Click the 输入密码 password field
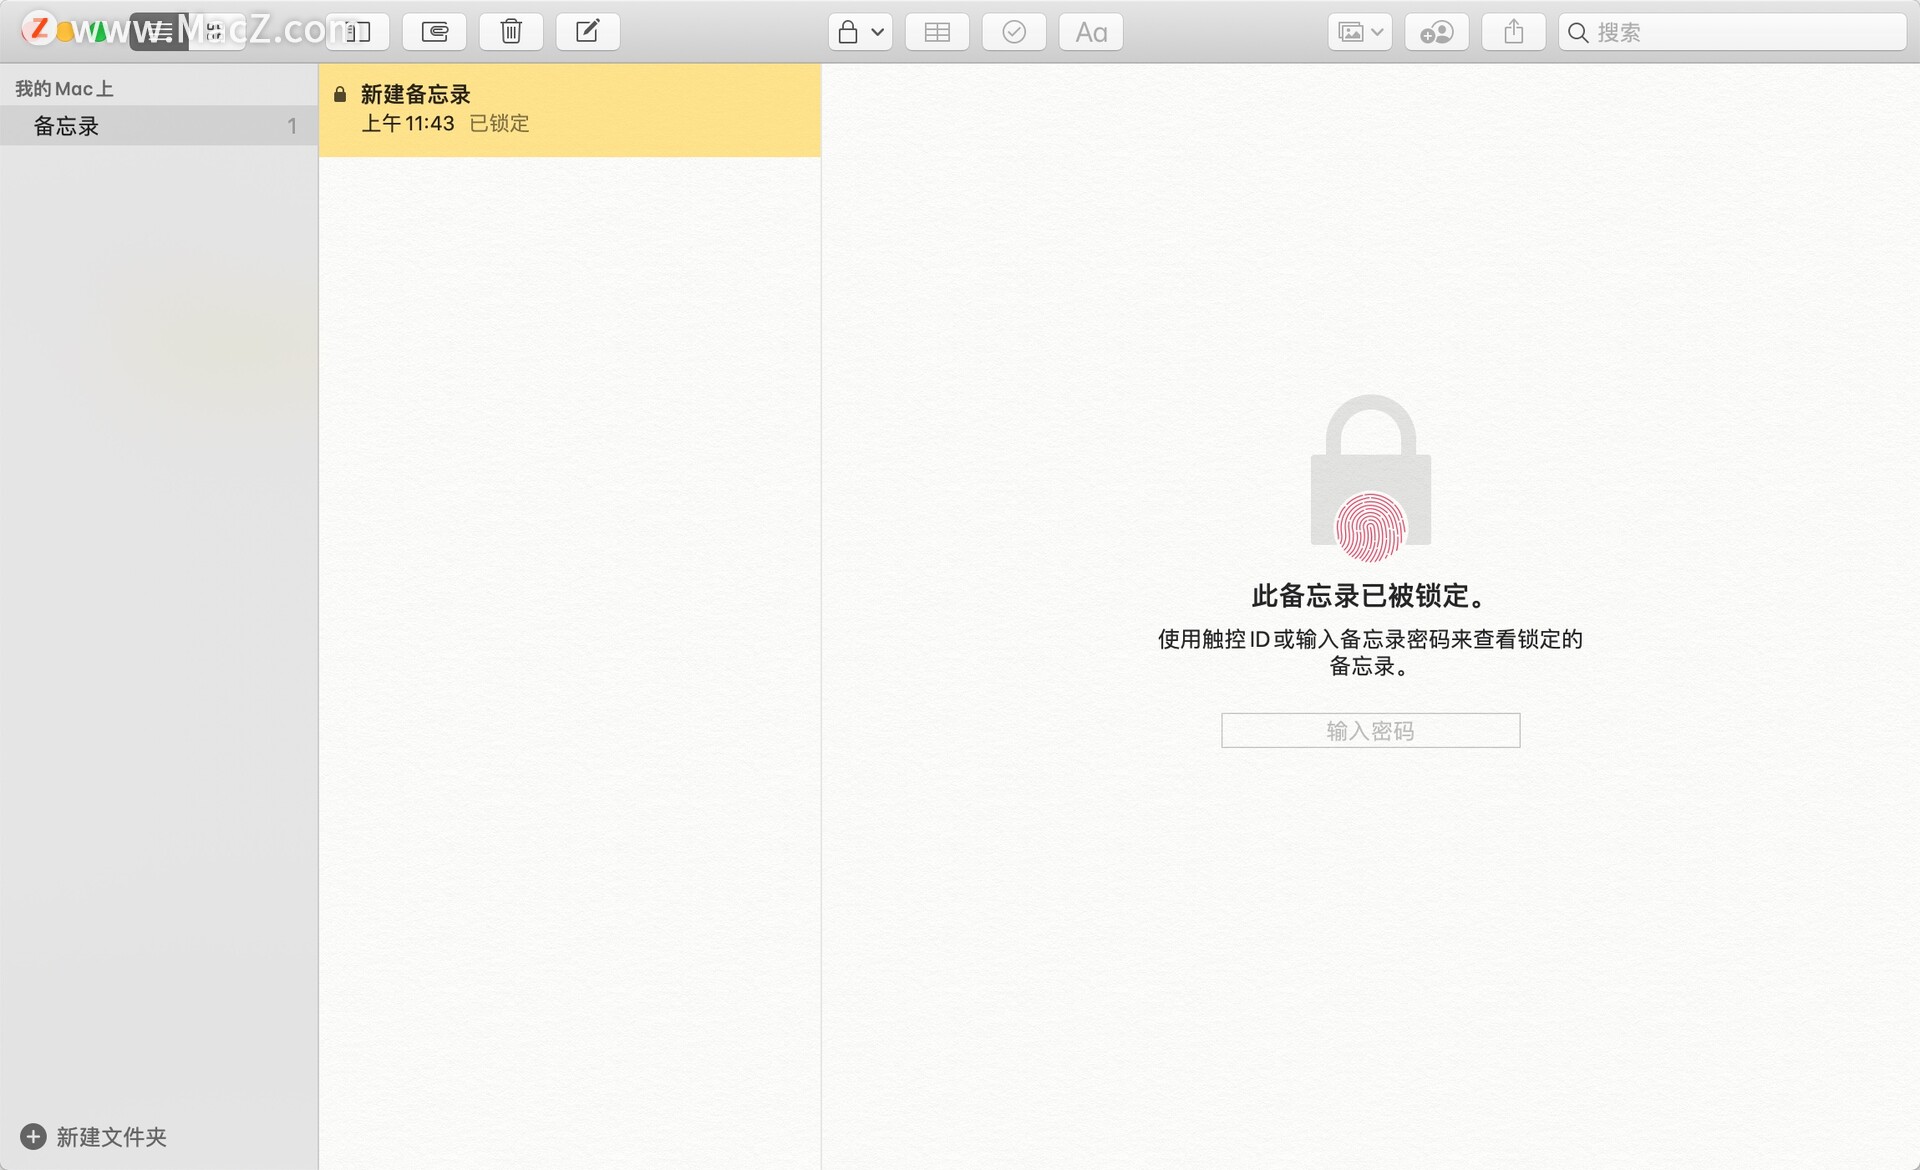The height and width of the screenshot is (1170, 1920). [x=1371, y=731]
